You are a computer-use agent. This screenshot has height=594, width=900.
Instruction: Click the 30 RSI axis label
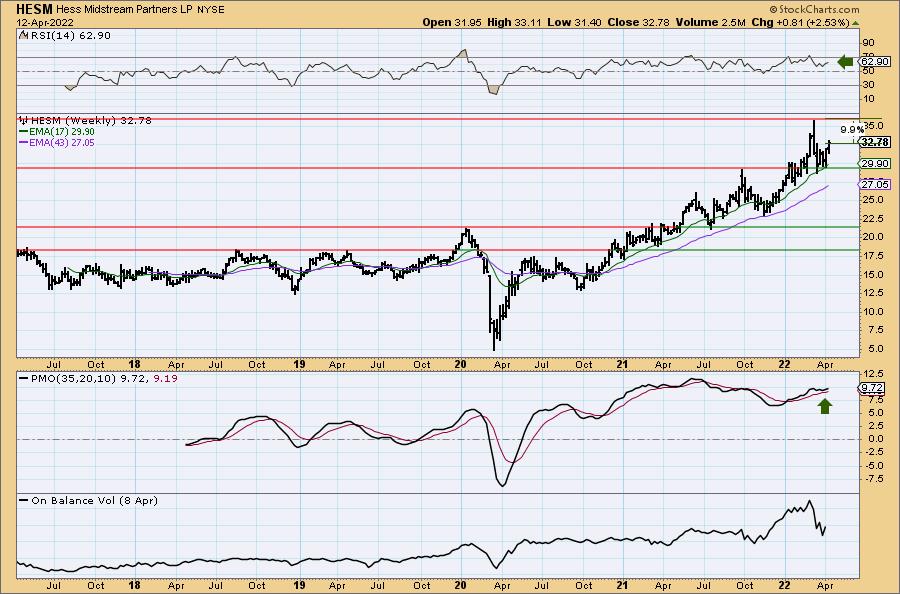[x=868, y=85]
